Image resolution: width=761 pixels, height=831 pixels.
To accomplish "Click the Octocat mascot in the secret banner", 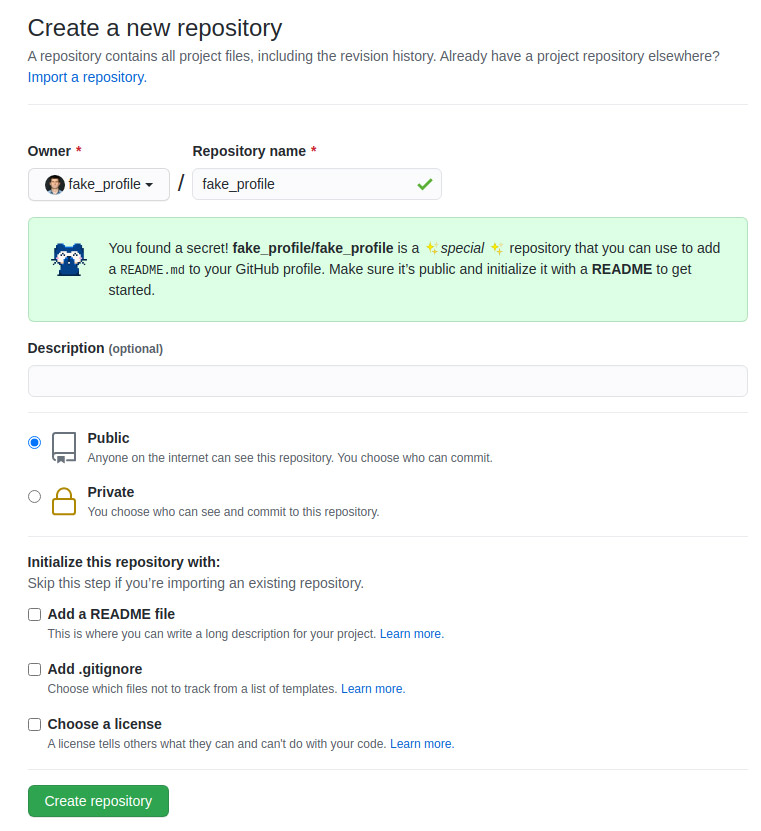I will (x=68, y=262).
